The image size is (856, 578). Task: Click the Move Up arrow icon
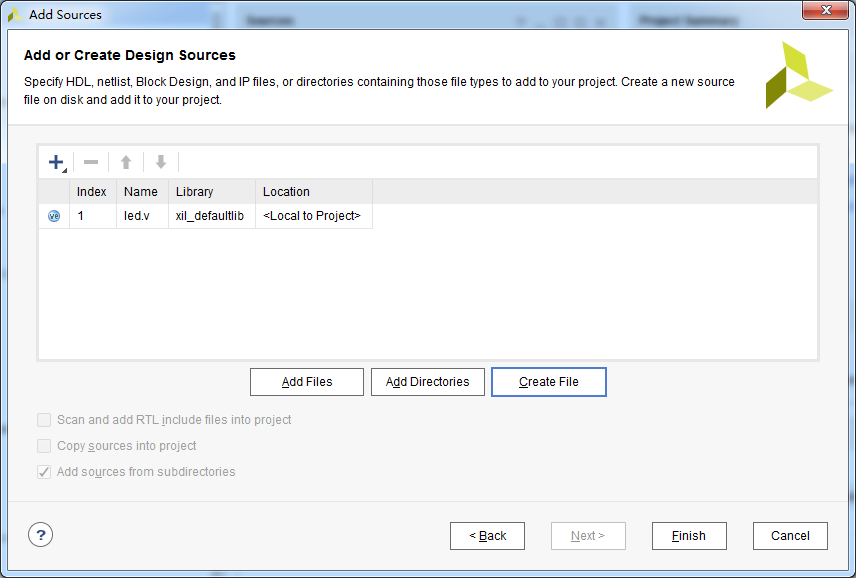[x=126, y=162]
